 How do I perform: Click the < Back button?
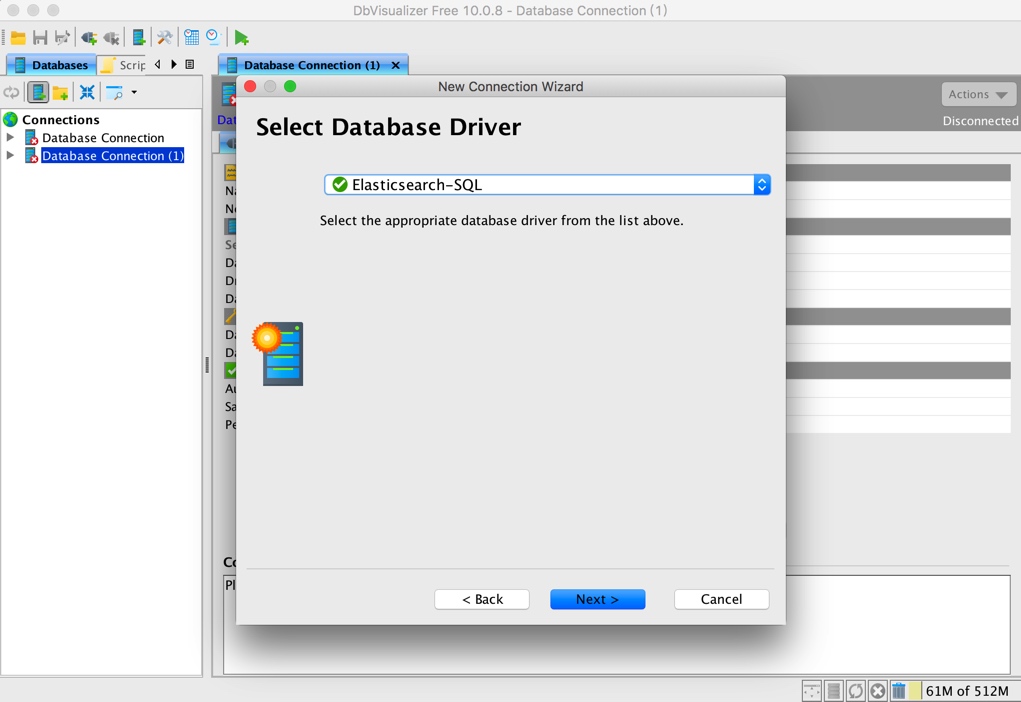(x=482, y=599)
